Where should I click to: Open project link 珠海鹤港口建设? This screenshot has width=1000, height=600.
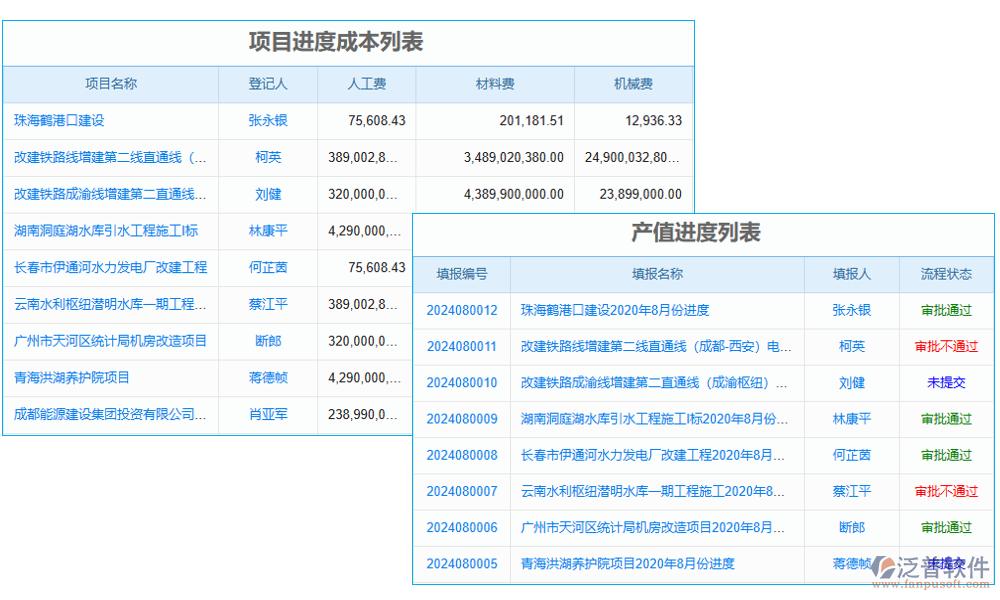pyautogui.click(x=59, y=121)
